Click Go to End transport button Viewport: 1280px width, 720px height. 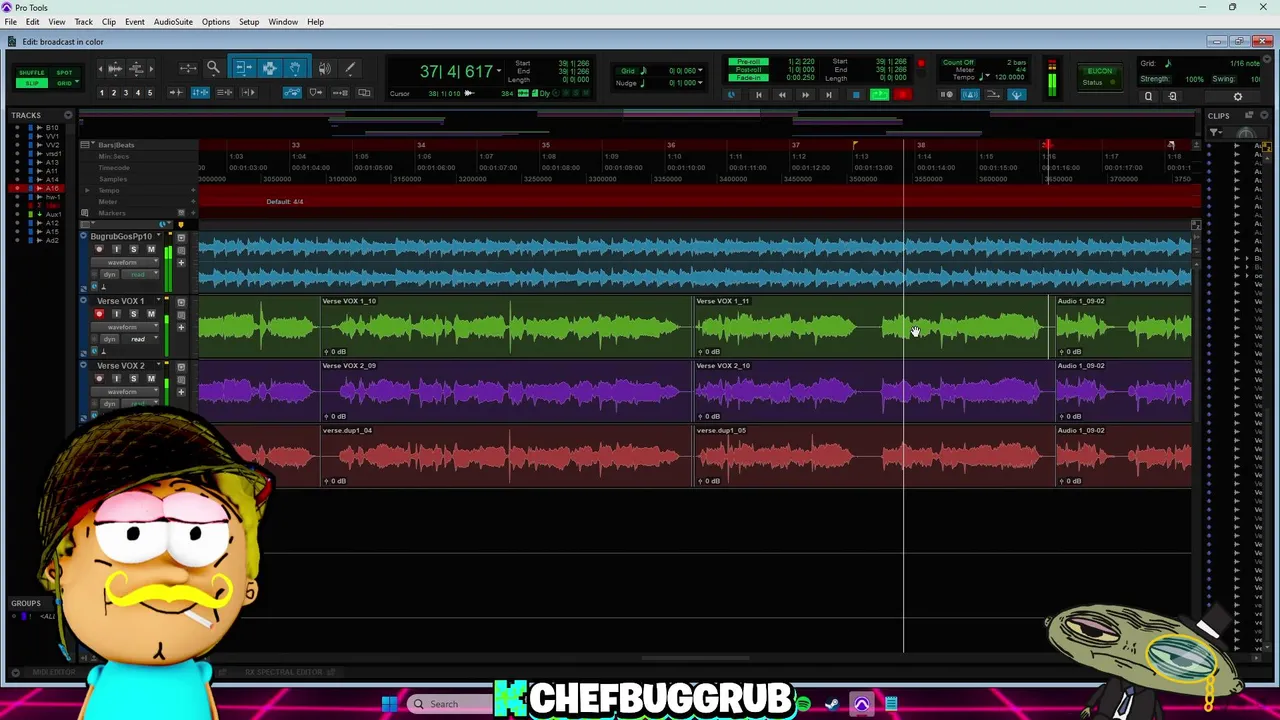click(828, 95)
